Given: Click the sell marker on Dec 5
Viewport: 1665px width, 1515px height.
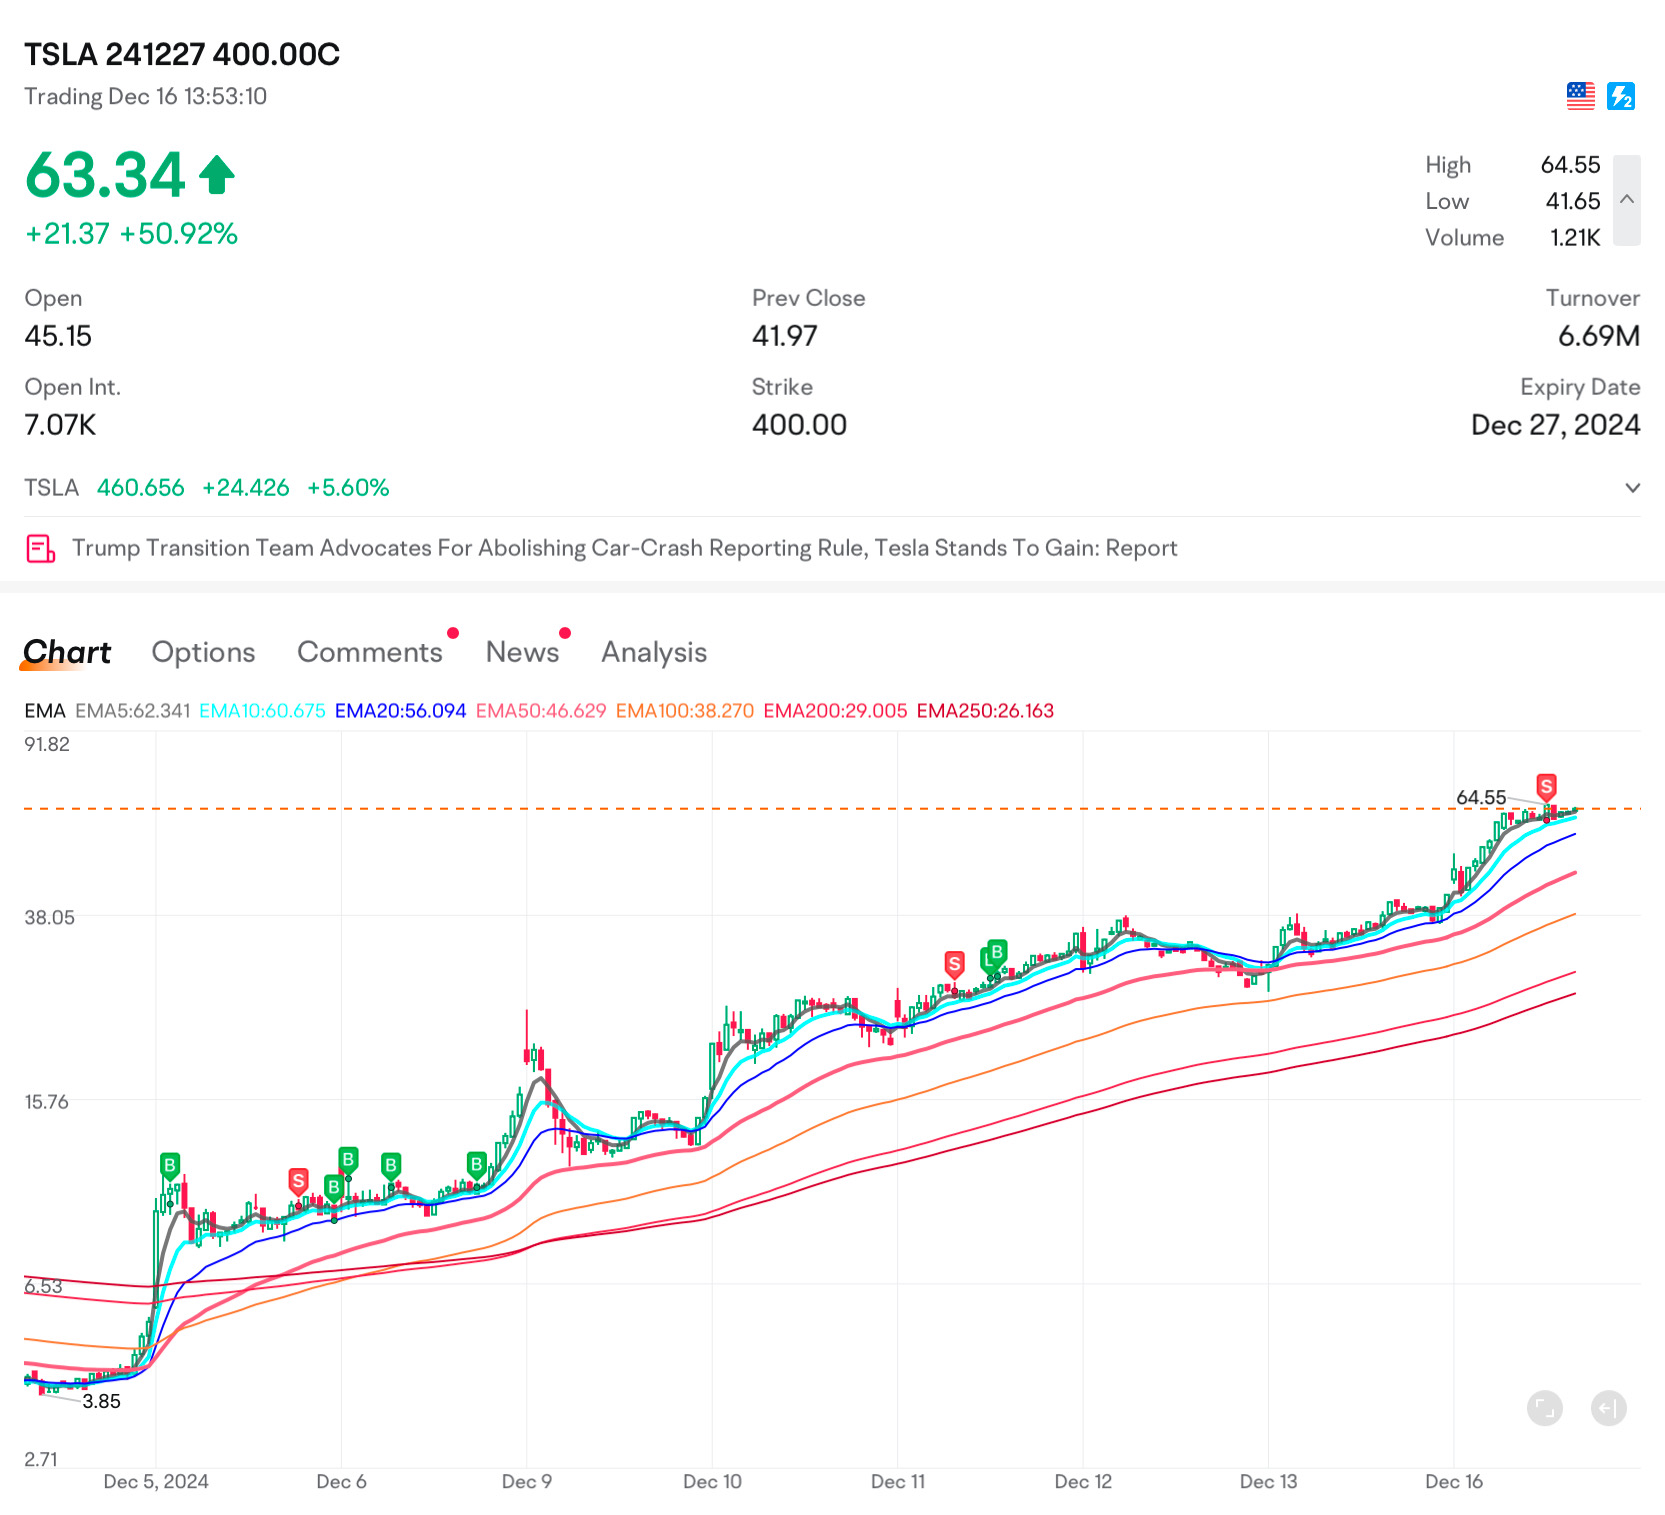Looking at the screenshot, I should point(298,1181).
